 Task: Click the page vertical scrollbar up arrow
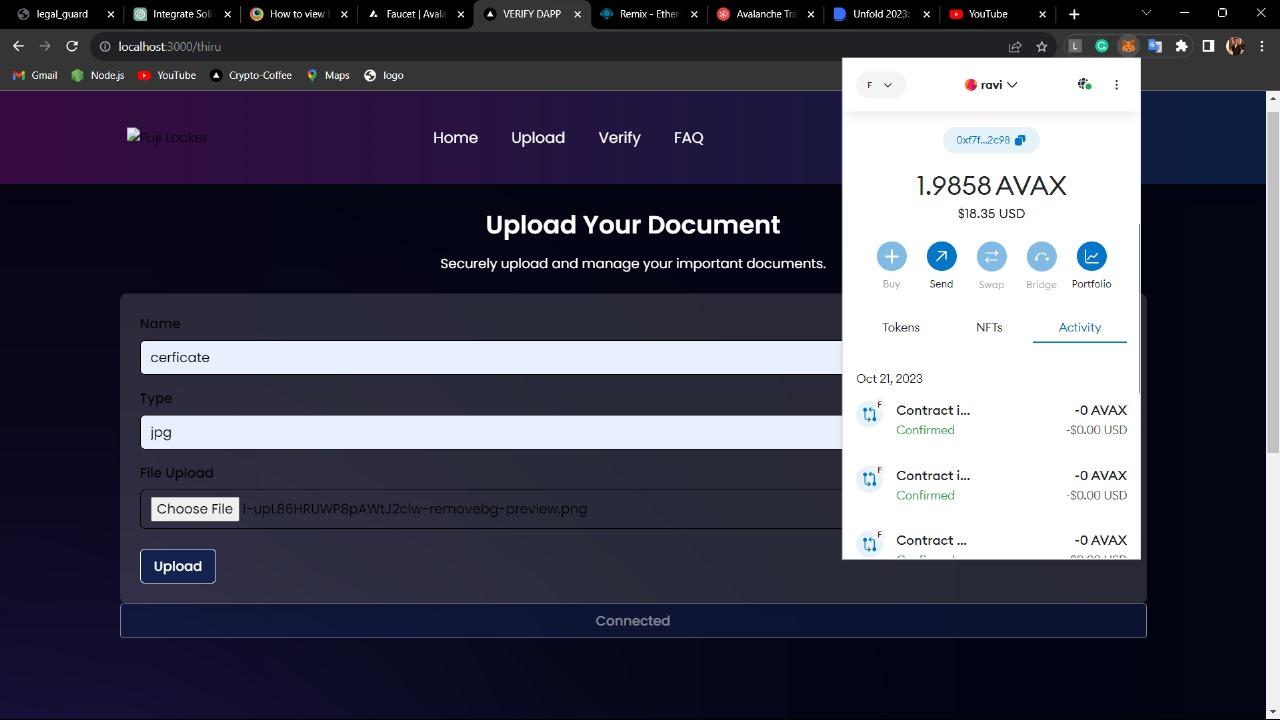pyautogui.click(x=1273, y=98)
